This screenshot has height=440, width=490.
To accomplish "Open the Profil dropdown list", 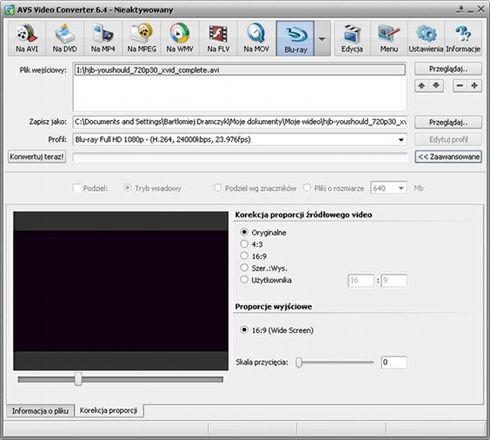I will pos(401,140).
